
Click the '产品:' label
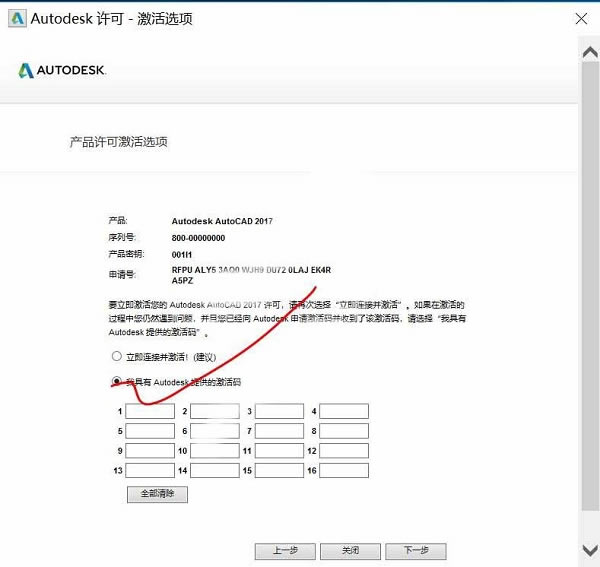pos(118,220)
